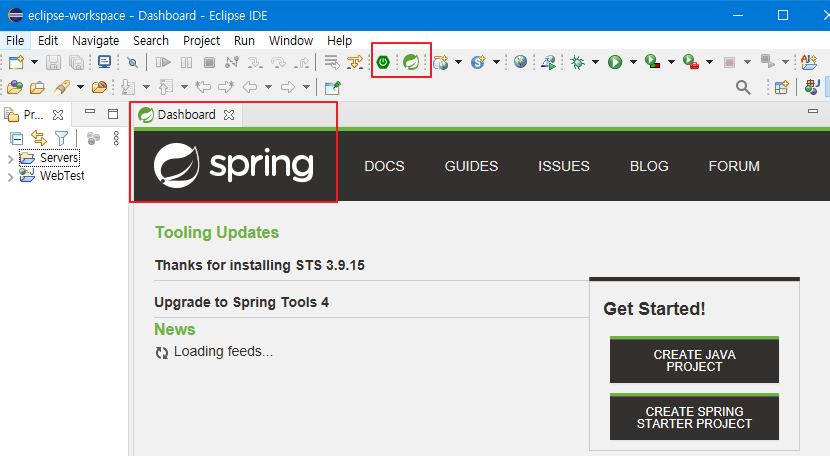Click the Open Type icon
Screen dimensions: 830x456
15,87
